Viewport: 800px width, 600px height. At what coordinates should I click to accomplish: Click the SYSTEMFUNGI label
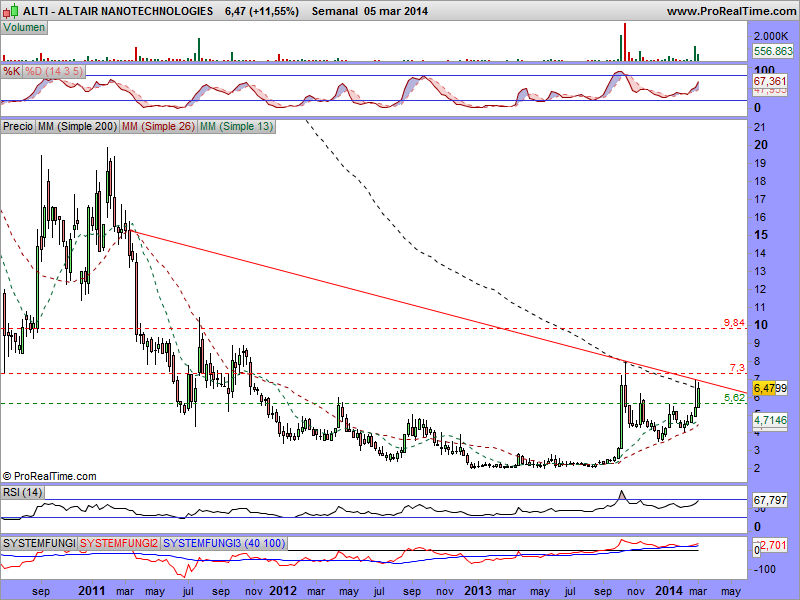pos(39,543)
